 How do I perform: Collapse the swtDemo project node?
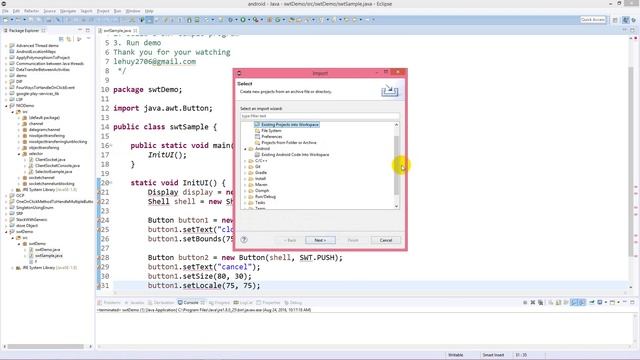pos(7,232)
